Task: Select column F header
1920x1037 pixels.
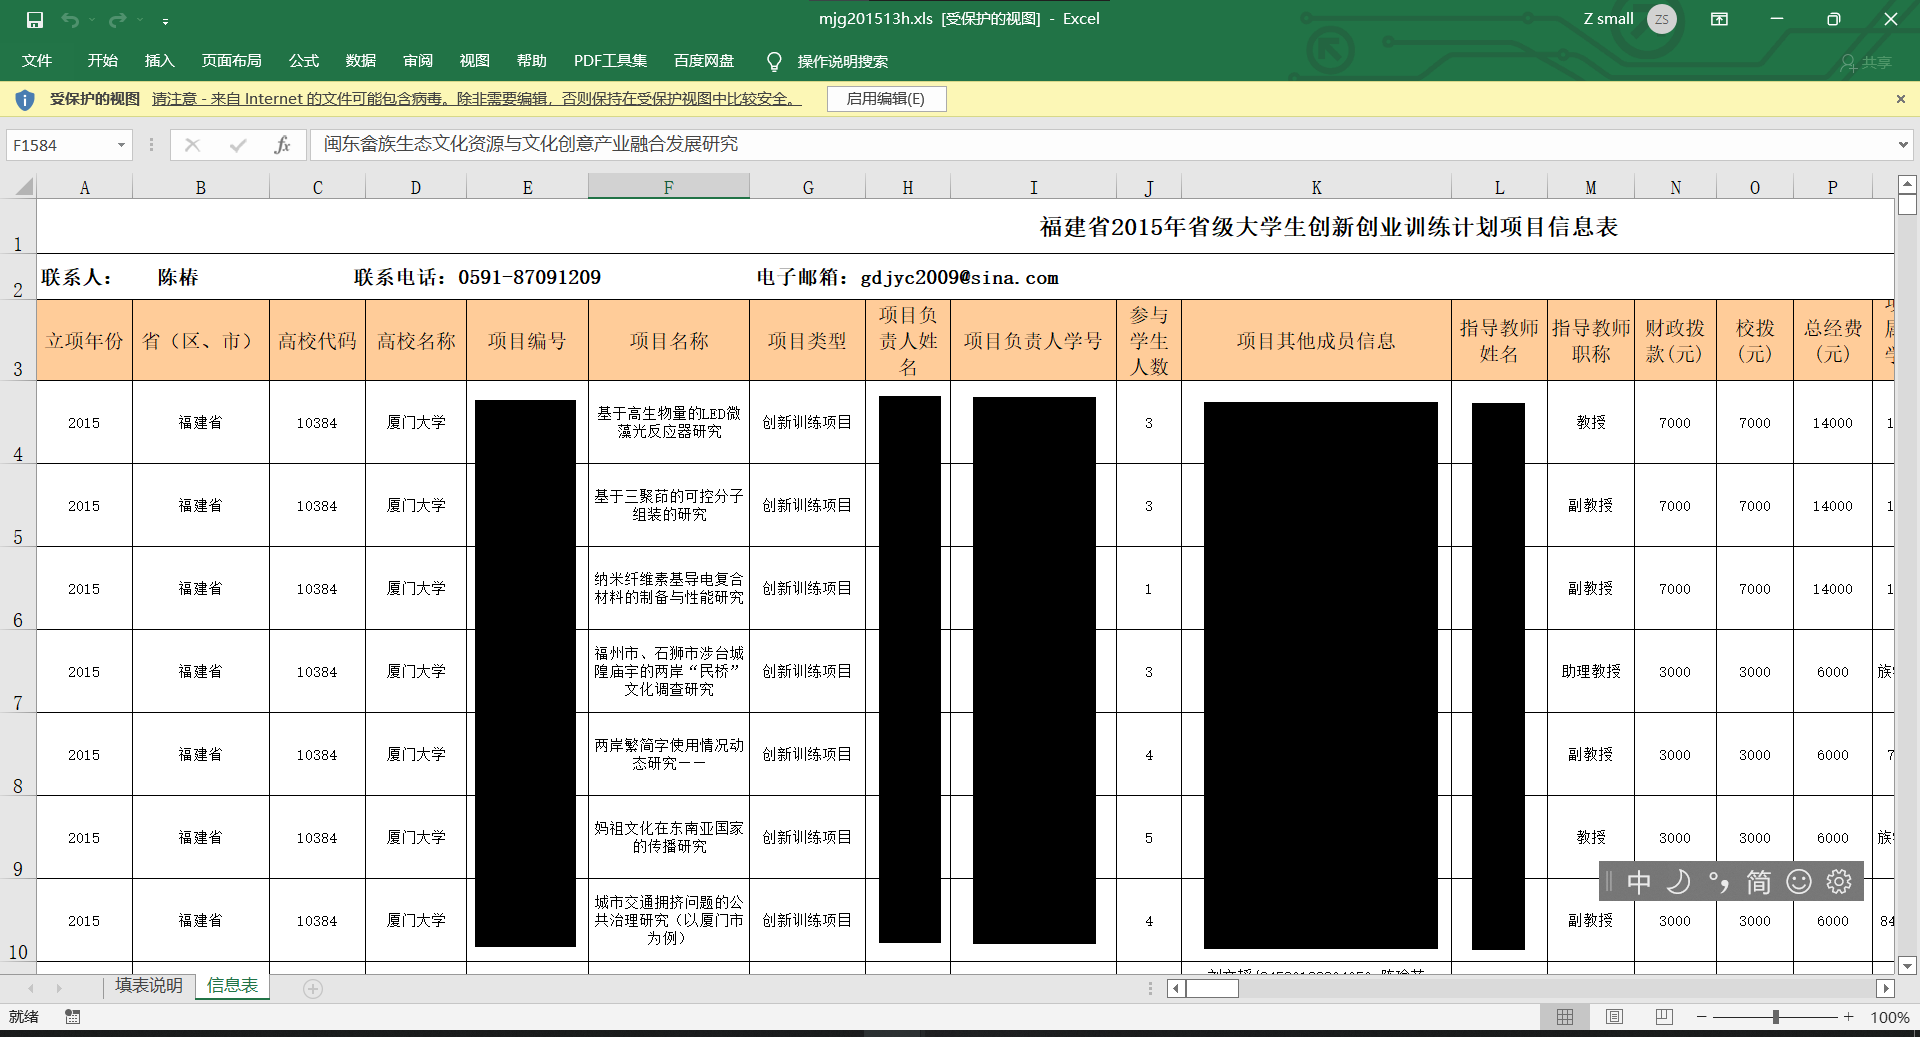Action: [668, 187]
